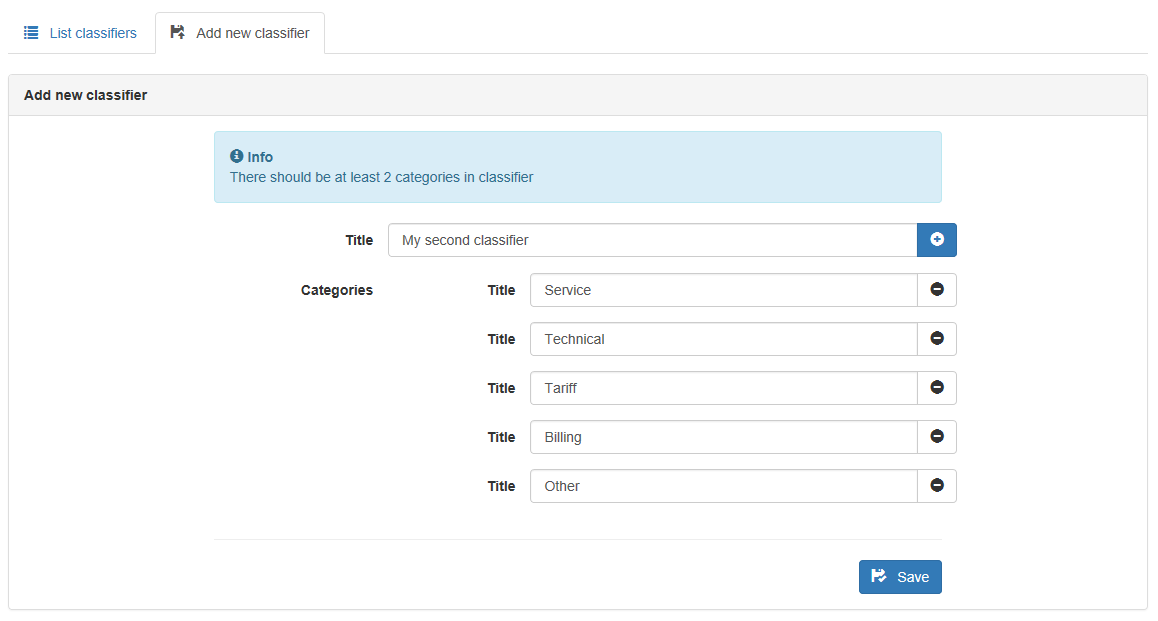Edit the Technical category title field
1158x621 pixels.
724,339
